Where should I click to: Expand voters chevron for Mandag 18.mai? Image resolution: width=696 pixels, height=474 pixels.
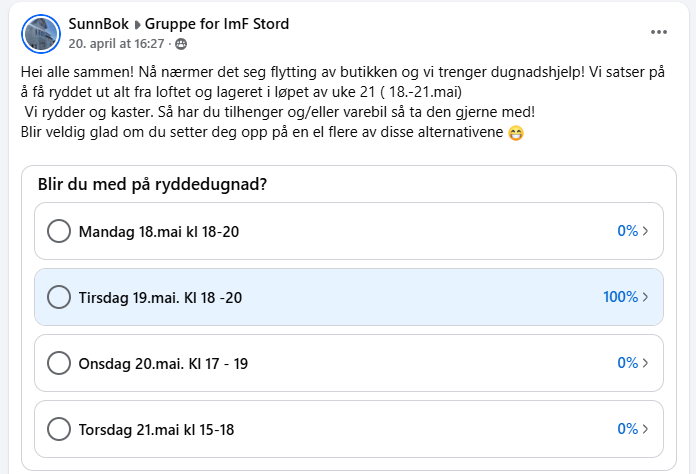[646, 231]
